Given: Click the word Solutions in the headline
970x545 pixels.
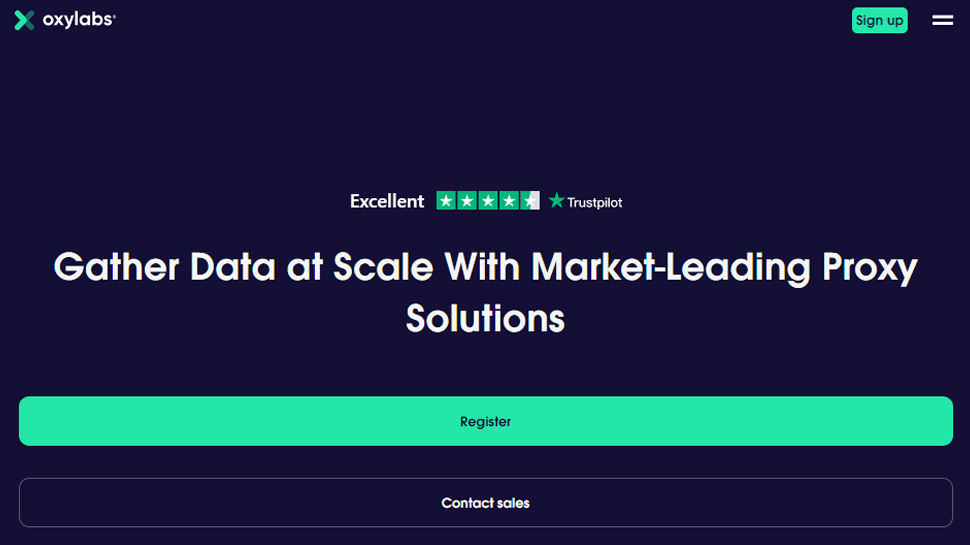Looking at the screenshot, I should pyautogui.click(x=486, y=319).
